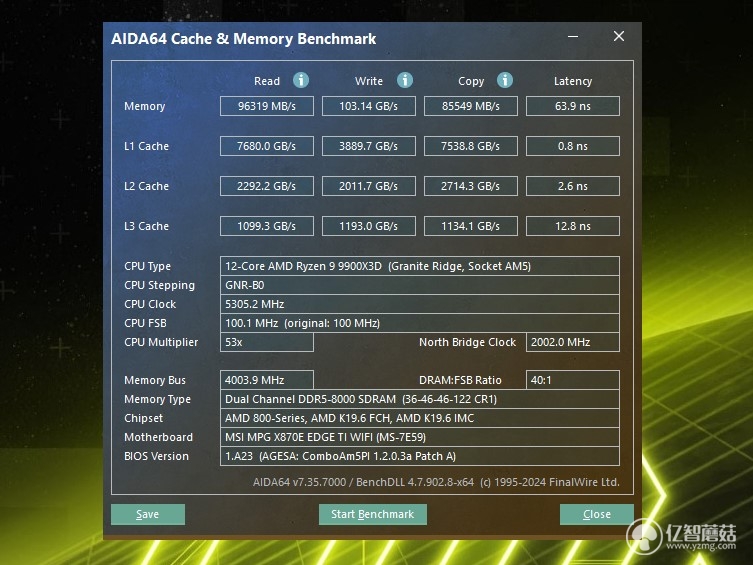Click North Bridge Clock field 2002.0 MHz
753x565 pixels.
573,342
